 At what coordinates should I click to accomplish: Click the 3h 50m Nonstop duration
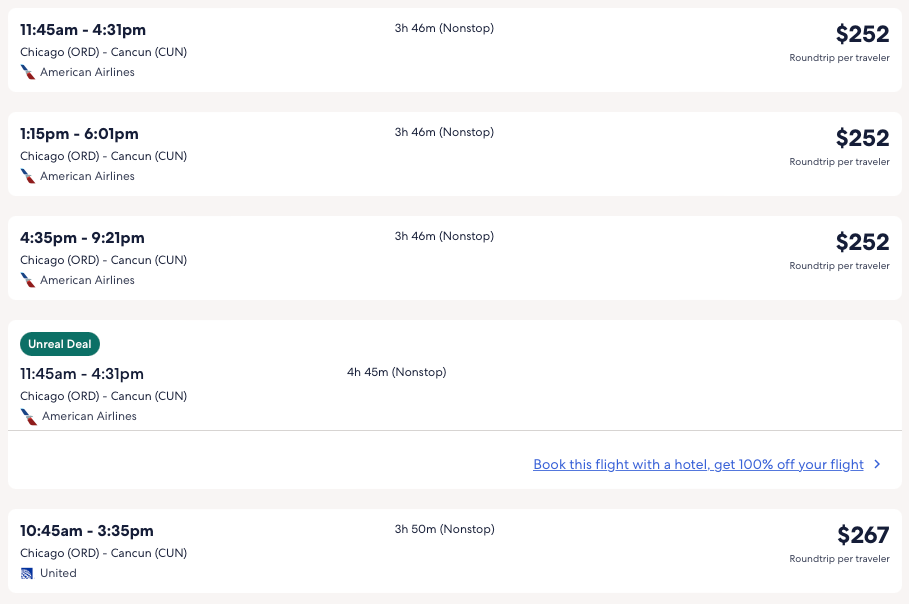coord(444,529)
